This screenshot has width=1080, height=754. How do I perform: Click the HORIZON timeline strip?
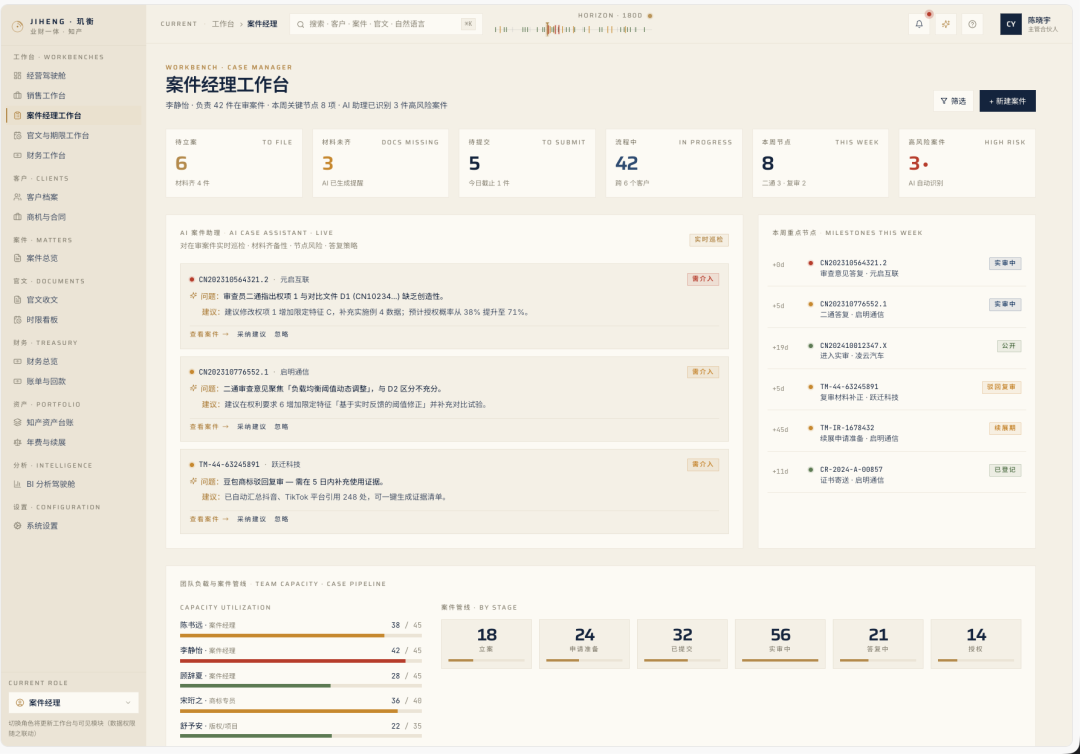573,30
